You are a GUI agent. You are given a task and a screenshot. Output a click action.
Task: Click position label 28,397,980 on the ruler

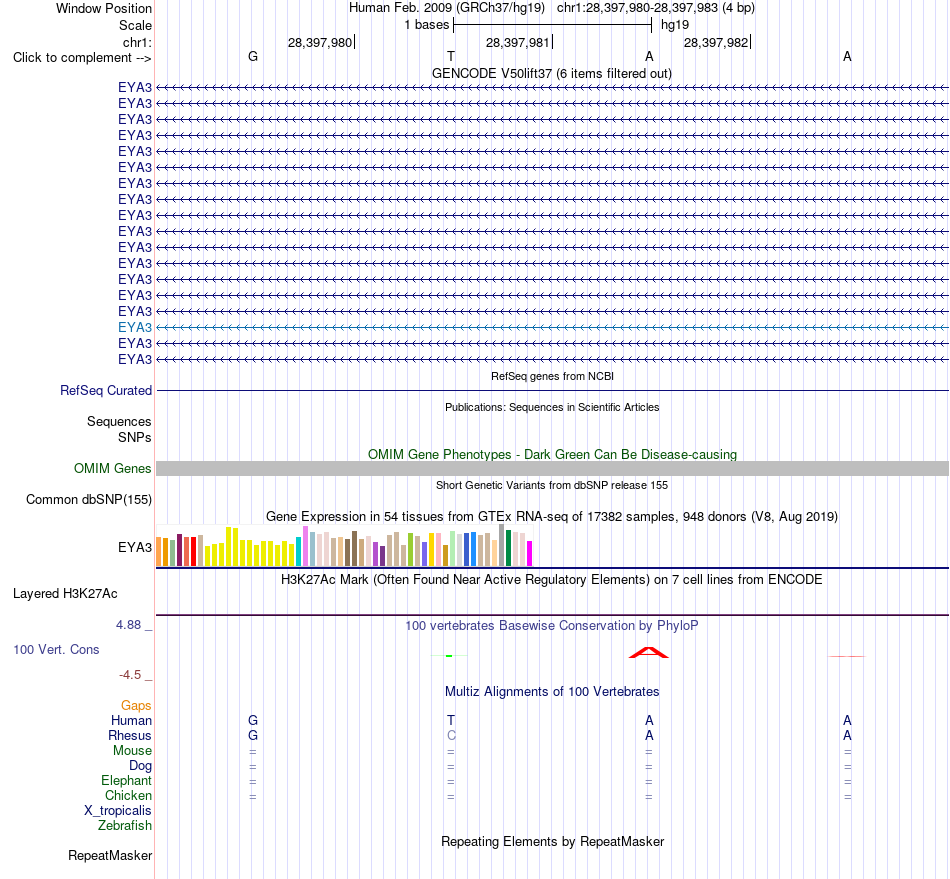[320, 42]
